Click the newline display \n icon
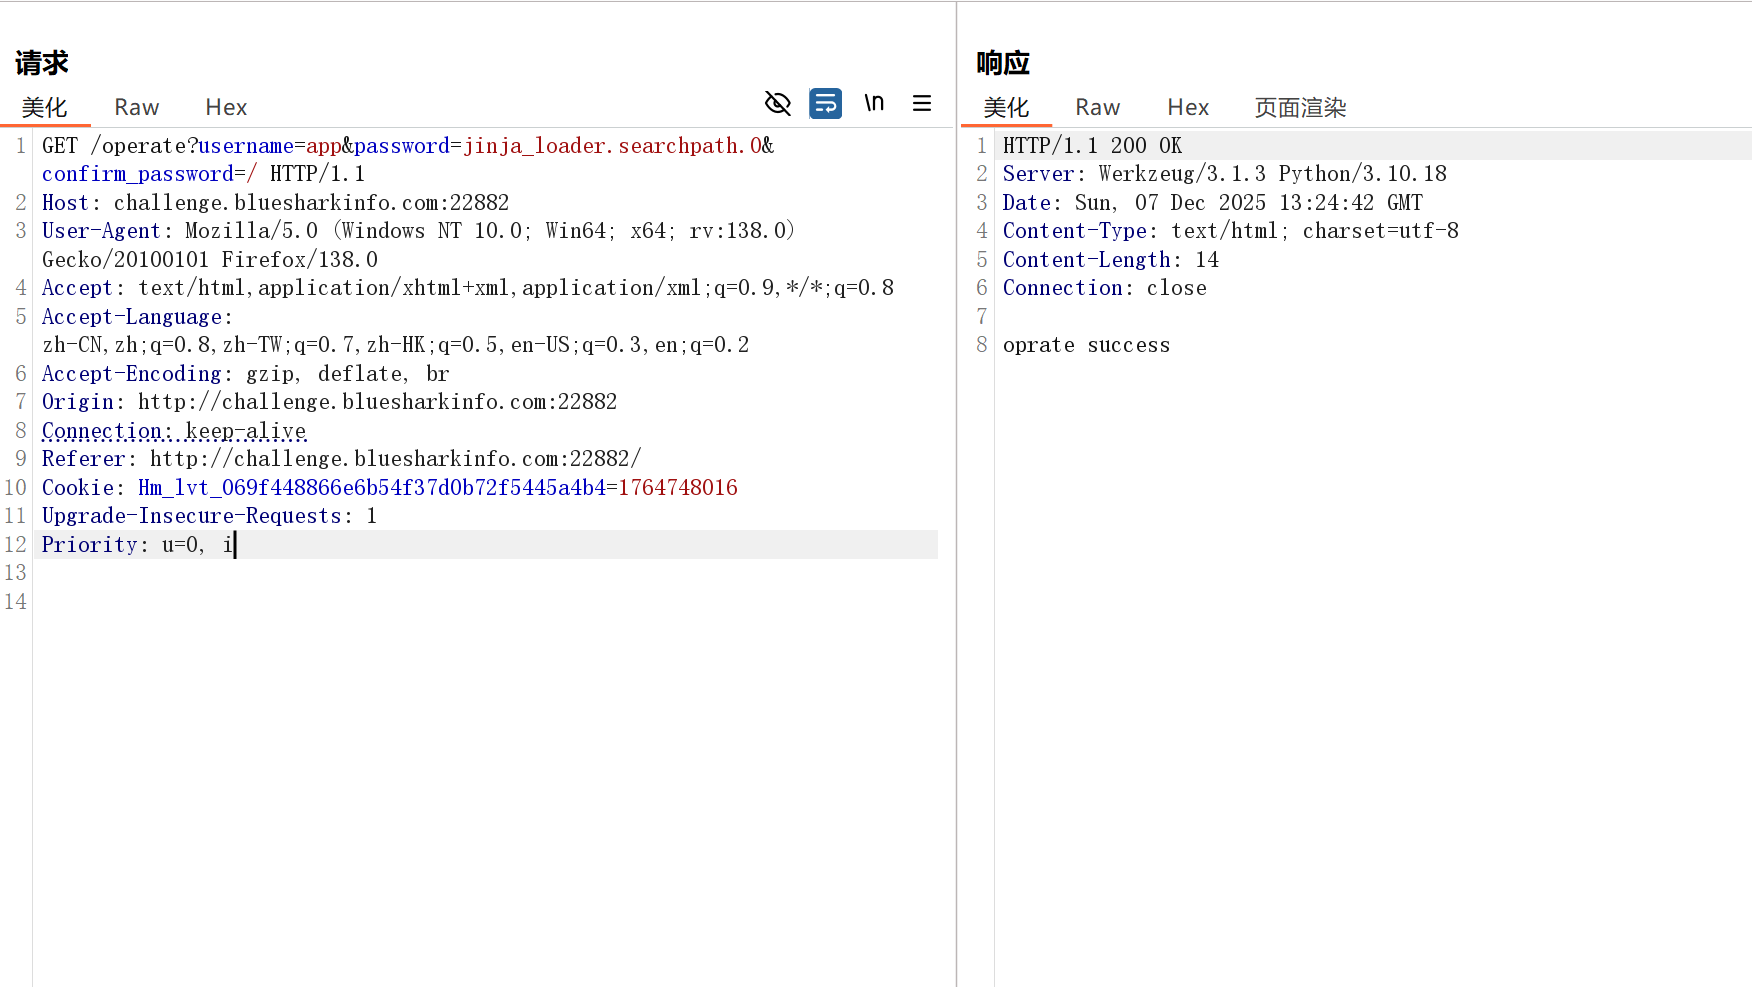The width and height of the screenshot is (1752, 987). 873,103
